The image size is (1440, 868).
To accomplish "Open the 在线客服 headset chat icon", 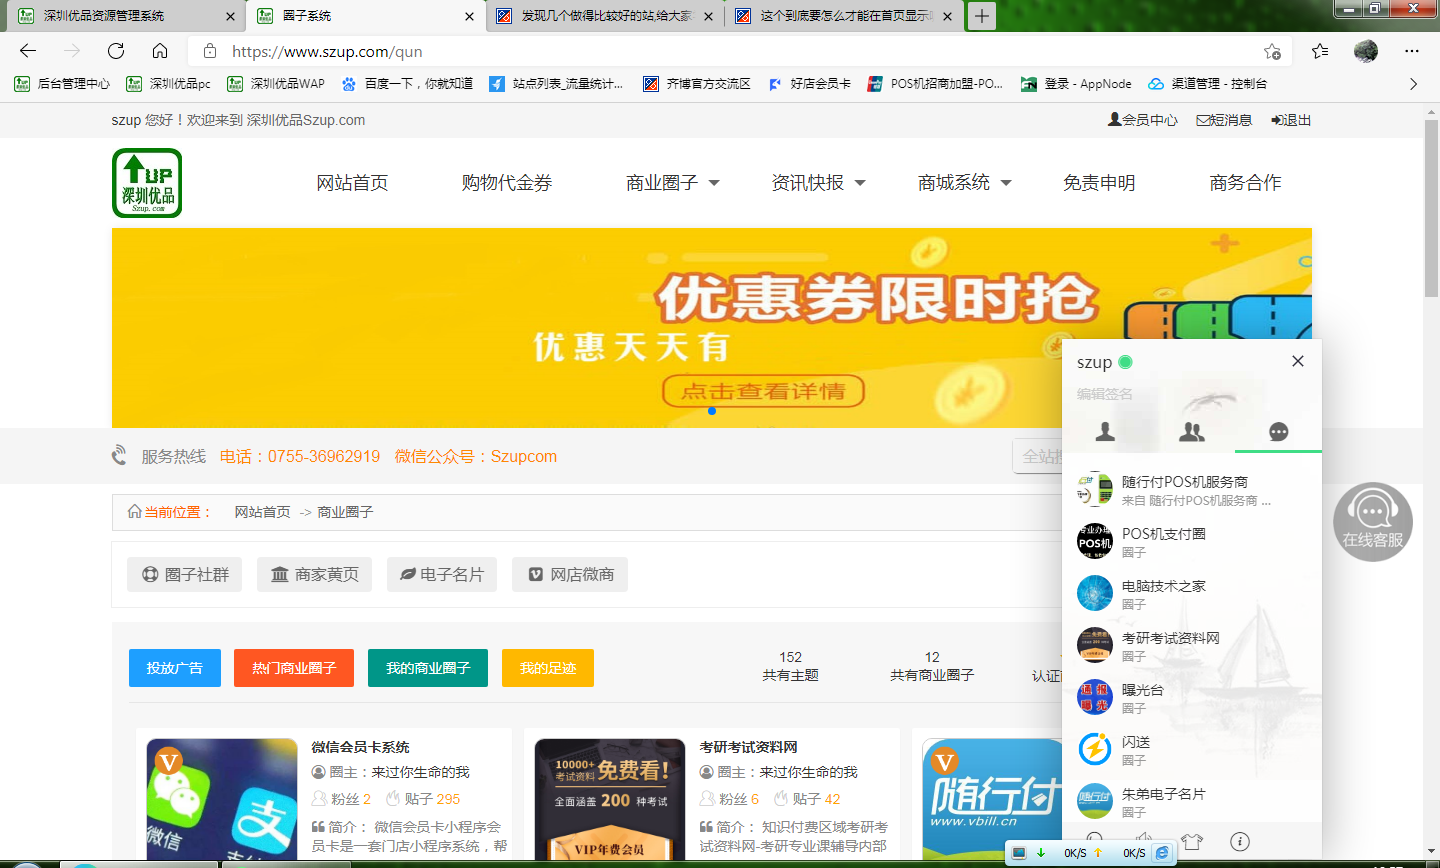I will point(1372,521).
